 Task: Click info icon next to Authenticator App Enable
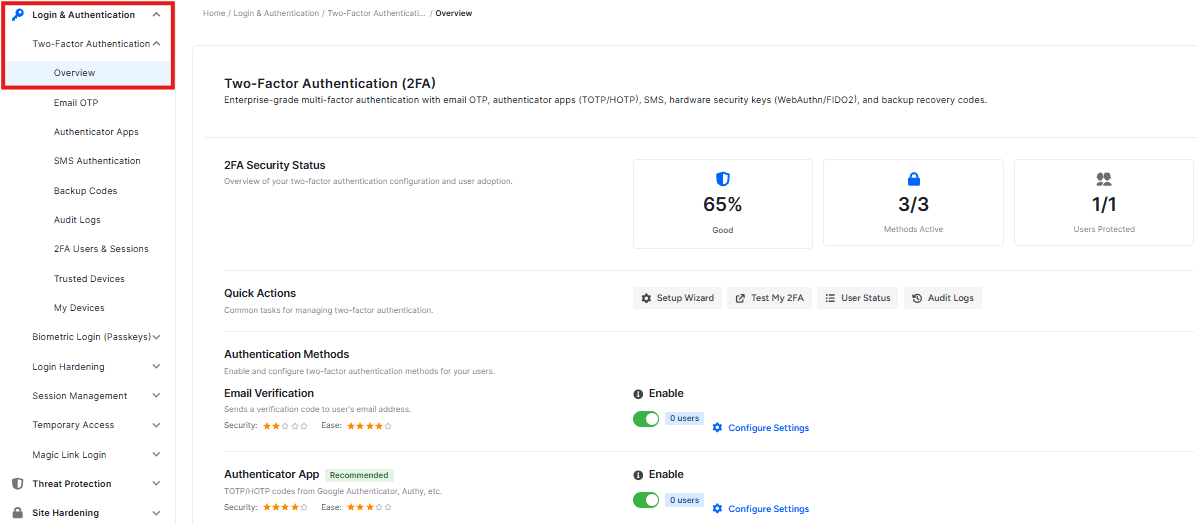[x=638, y=475]
